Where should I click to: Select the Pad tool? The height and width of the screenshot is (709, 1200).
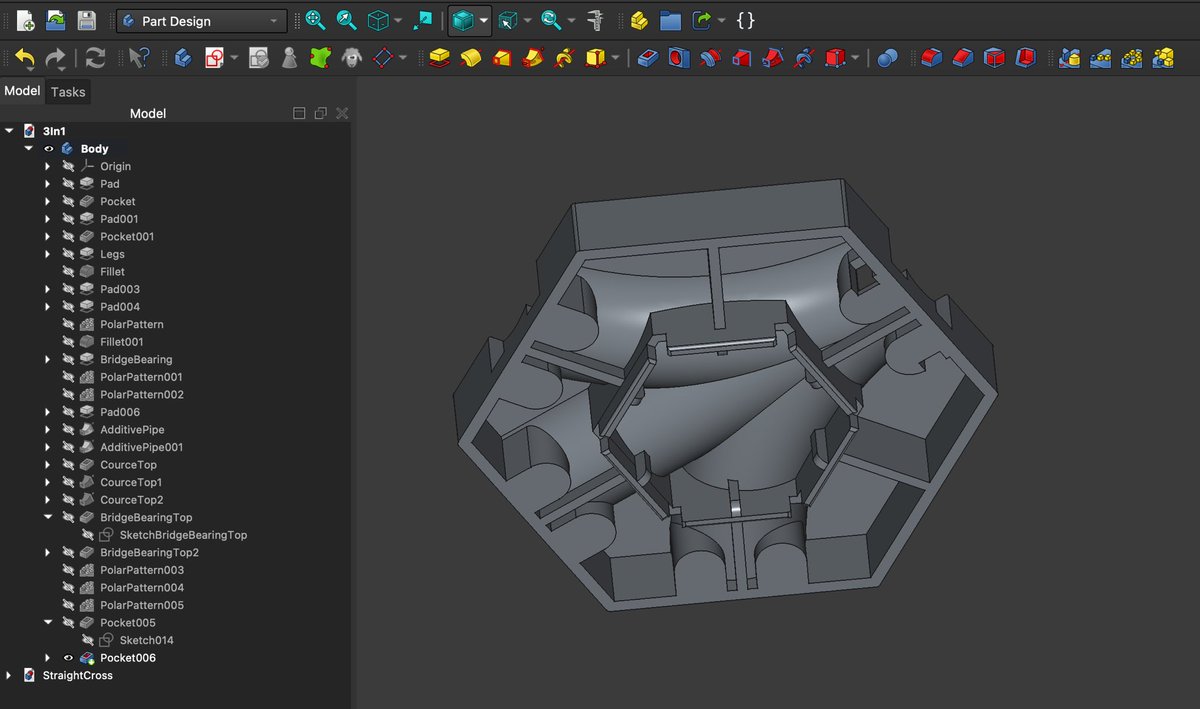click(438, 59)
